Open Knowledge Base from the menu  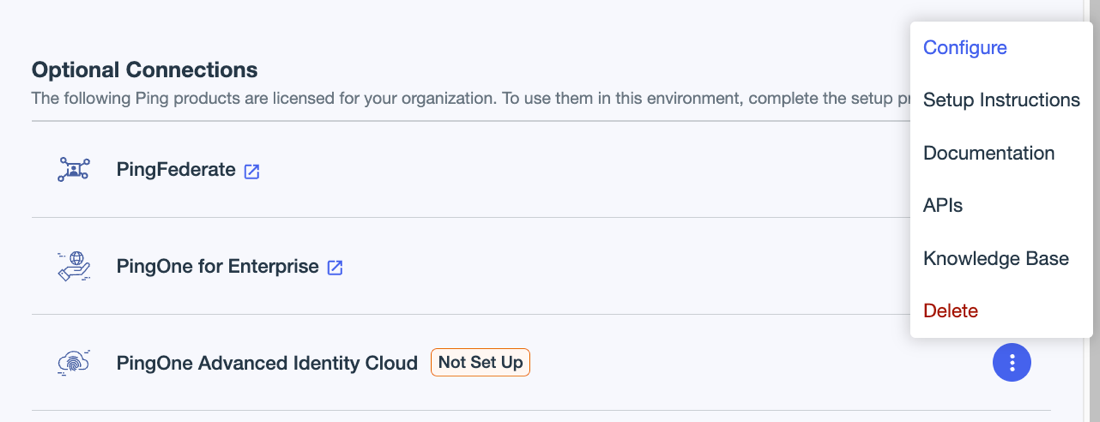click(995, 258)
